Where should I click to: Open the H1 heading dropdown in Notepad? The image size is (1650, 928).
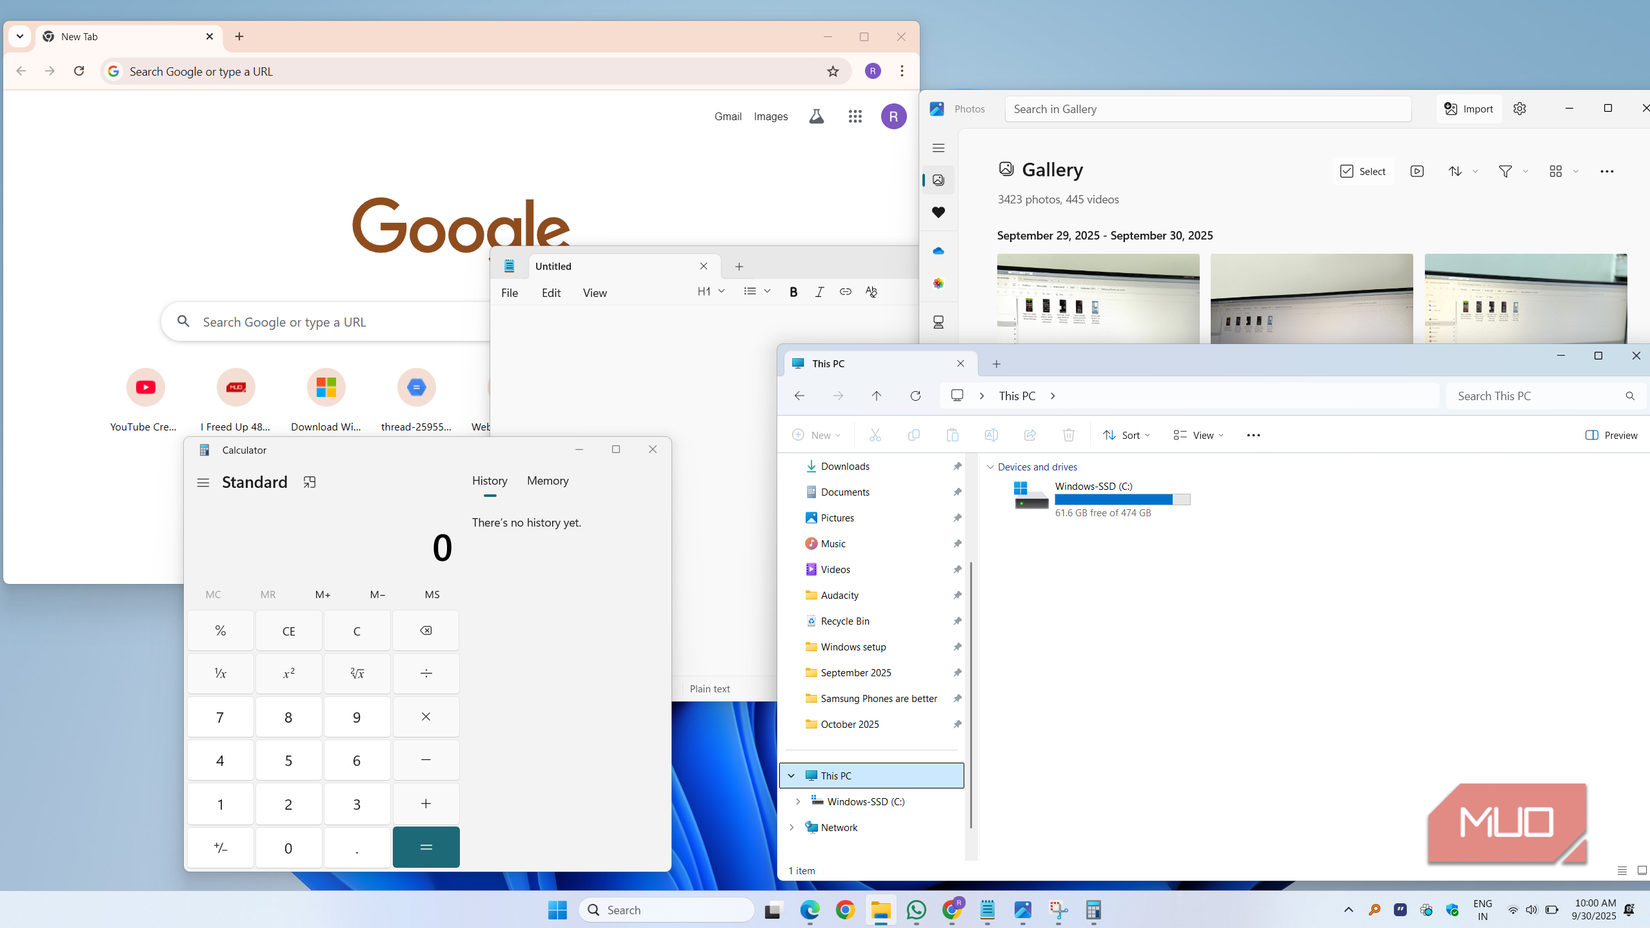[711, 292]
